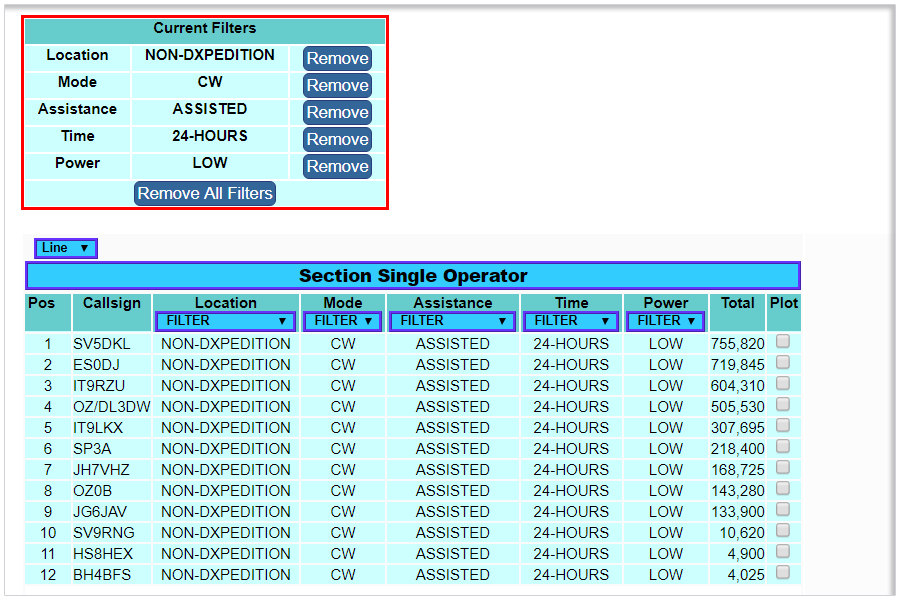900x600 pixels.
Task: Expand the Mode column FILTER dropdown
Action: point(343,321)
